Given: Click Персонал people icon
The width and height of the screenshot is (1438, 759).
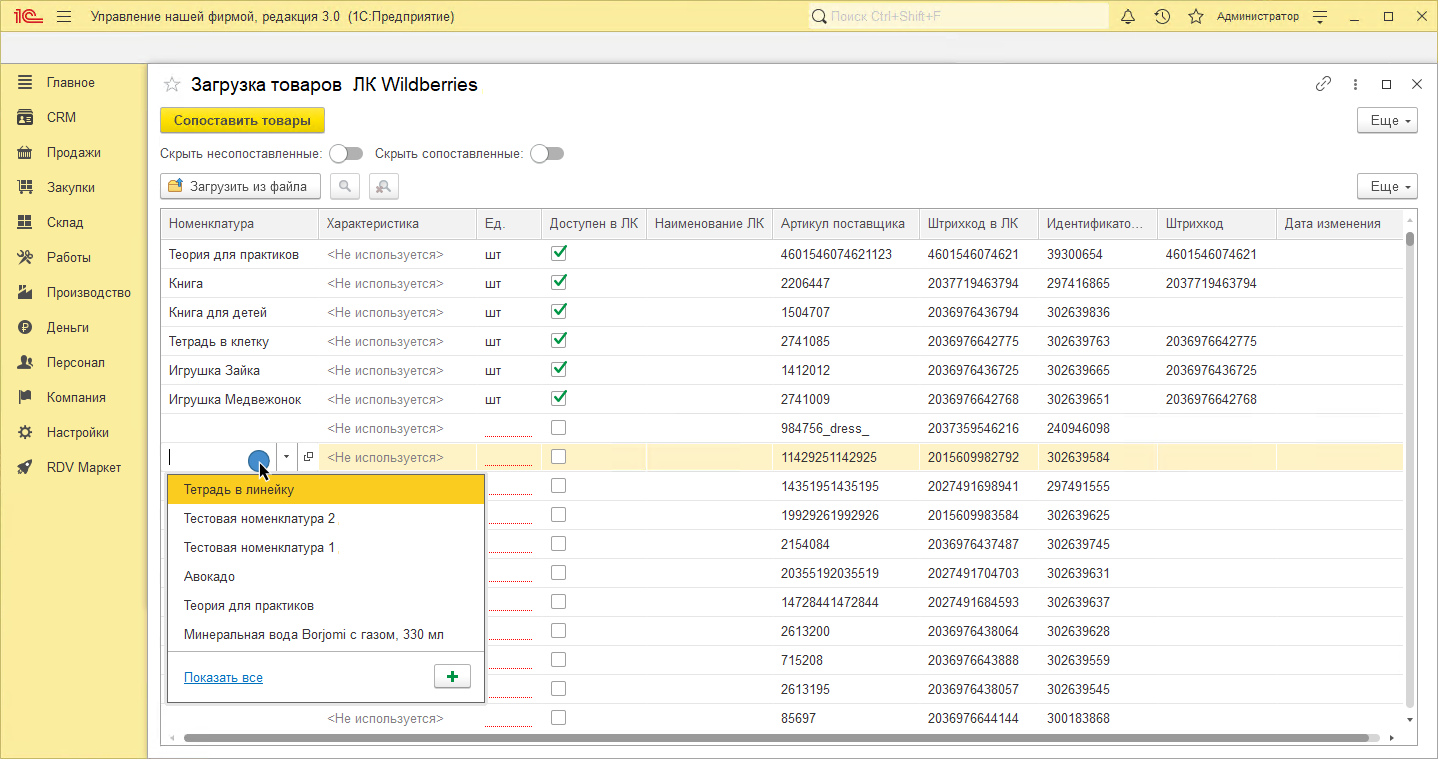Looking at the screenshot, I should (25, 362).
